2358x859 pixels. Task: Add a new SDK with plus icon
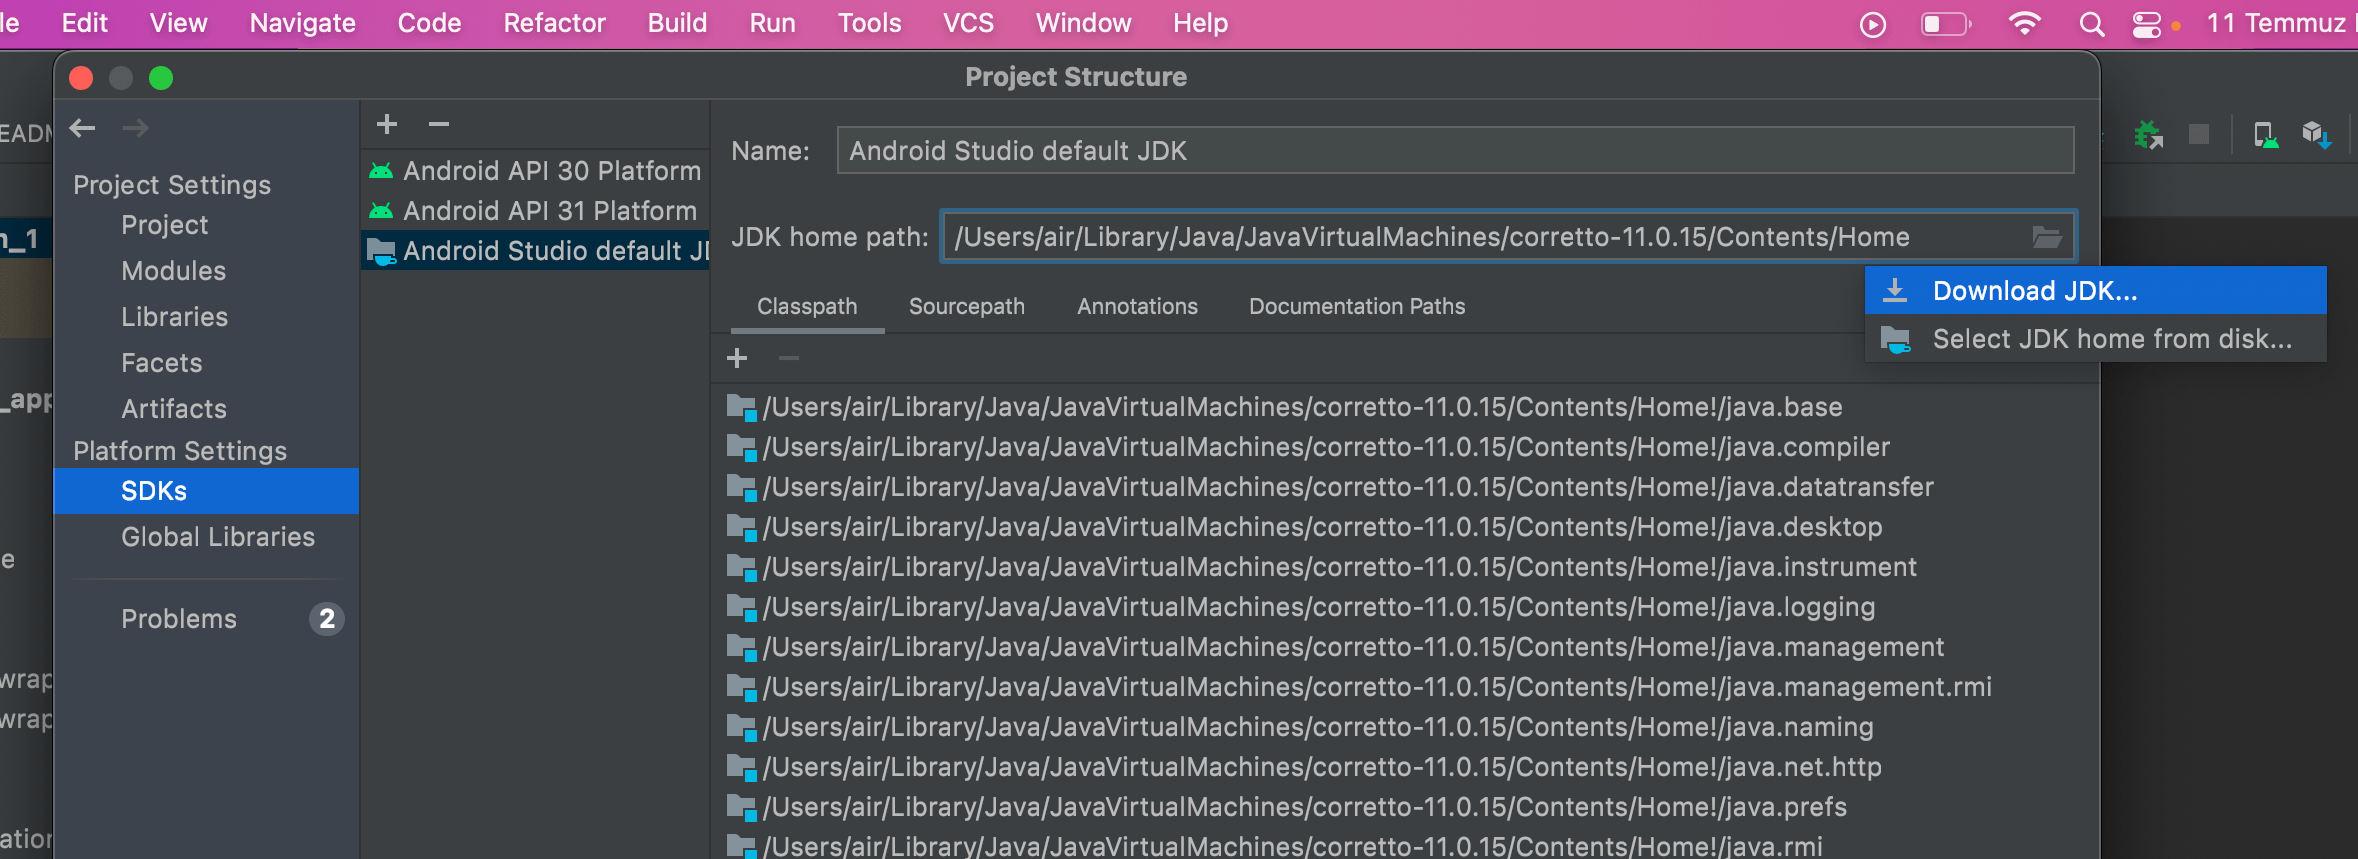click(387, 124)
